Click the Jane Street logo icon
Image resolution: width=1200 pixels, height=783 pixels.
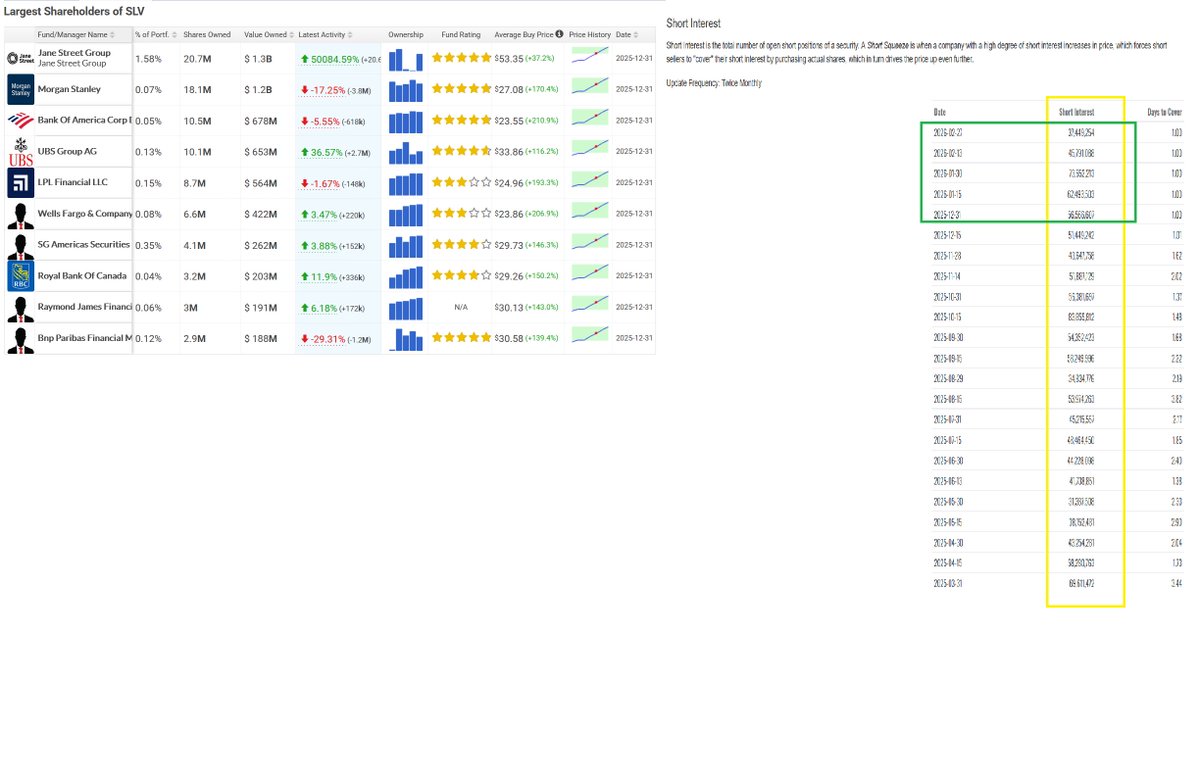pos(20,58)
